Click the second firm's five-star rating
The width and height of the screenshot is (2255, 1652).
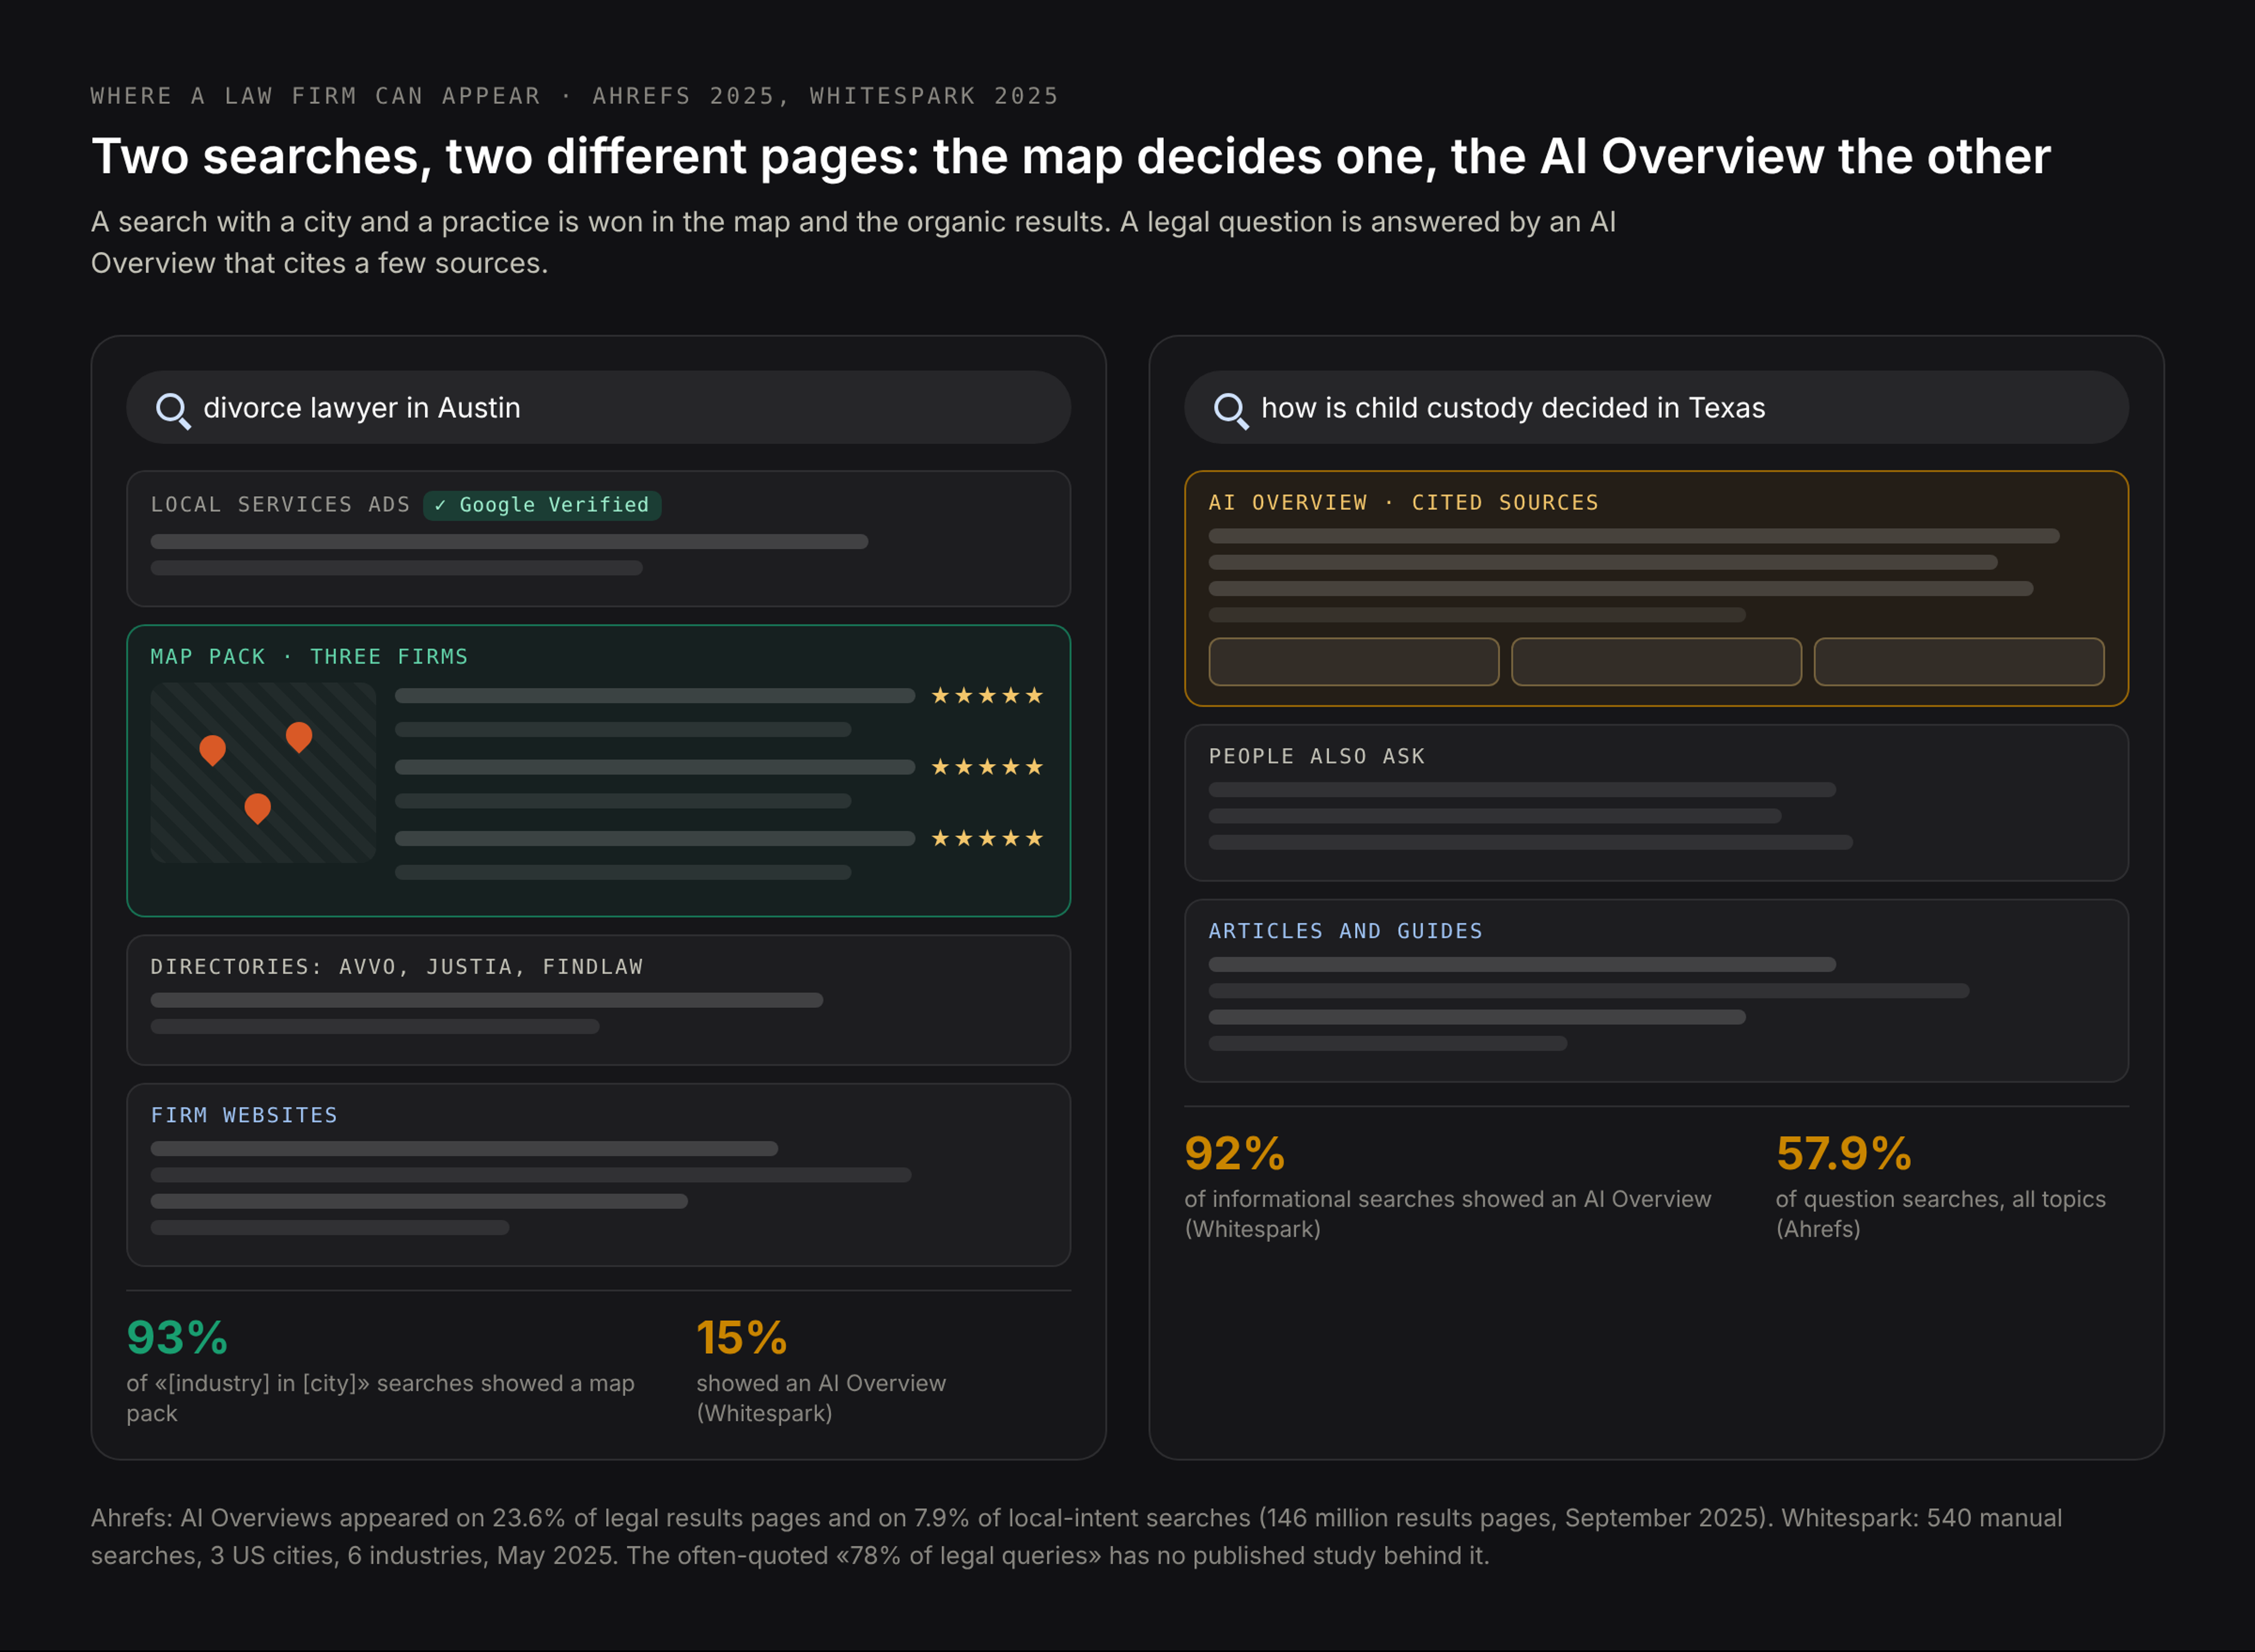pos(987,767)
